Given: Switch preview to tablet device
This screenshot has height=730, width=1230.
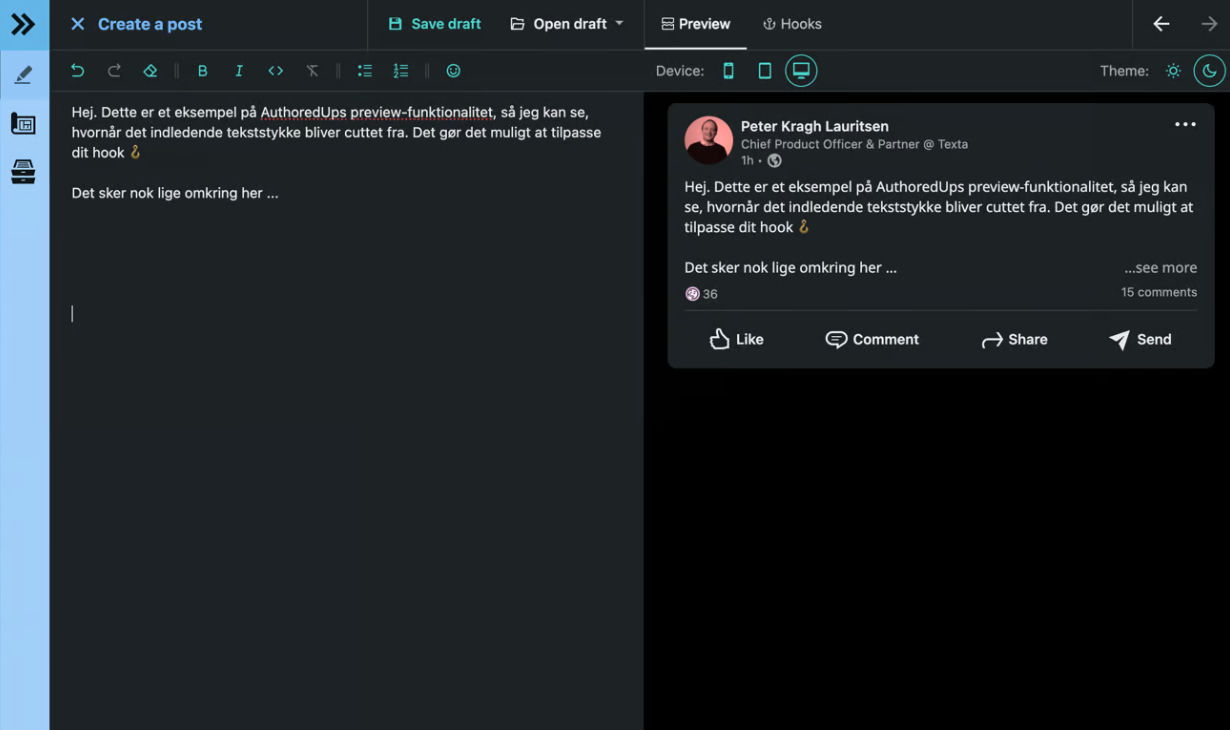Looking at the screenshot, I should pos(764,71).
